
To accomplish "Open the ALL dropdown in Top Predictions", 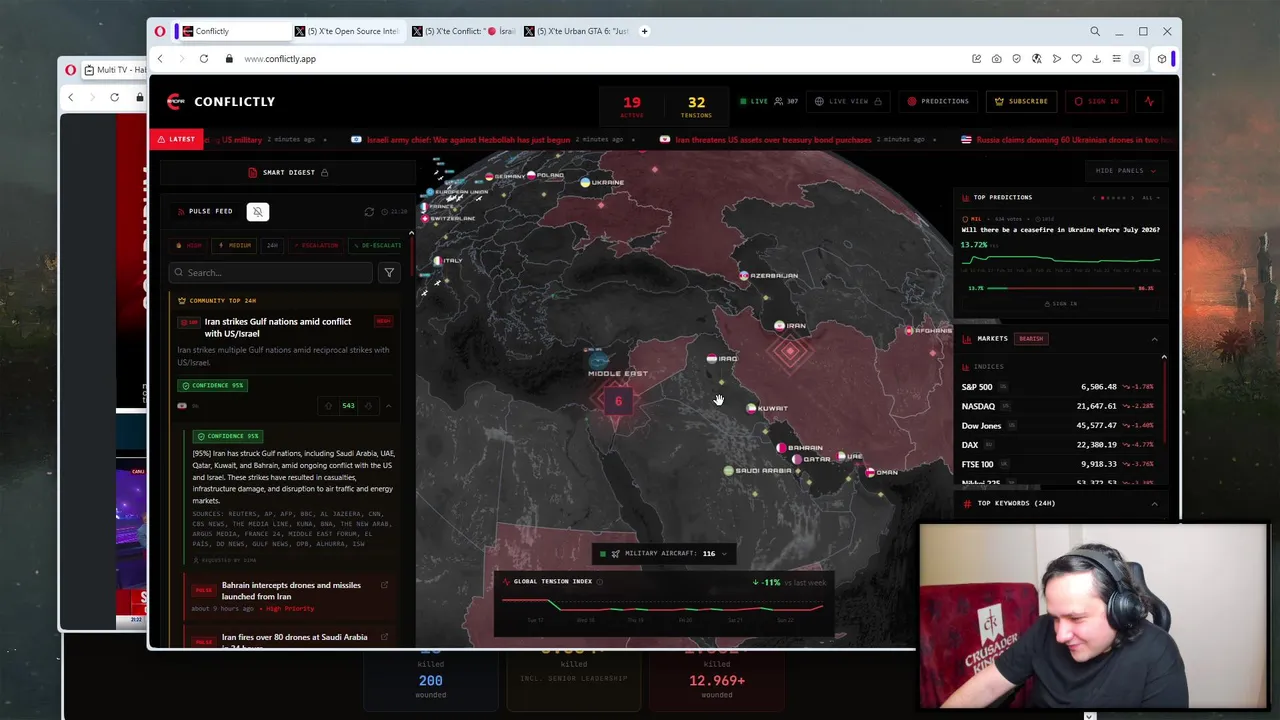I will point(1148,198).
